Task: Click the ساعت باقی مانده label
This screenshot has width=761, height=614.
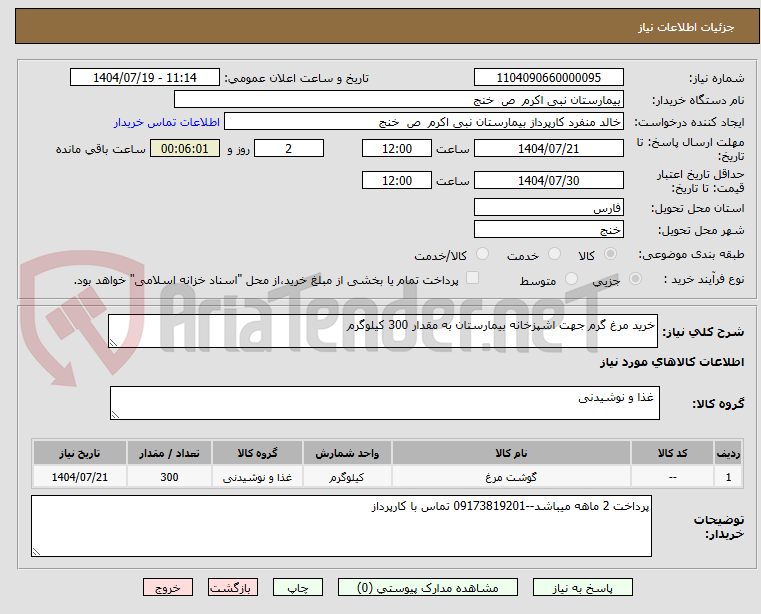Action: (100, 149)
